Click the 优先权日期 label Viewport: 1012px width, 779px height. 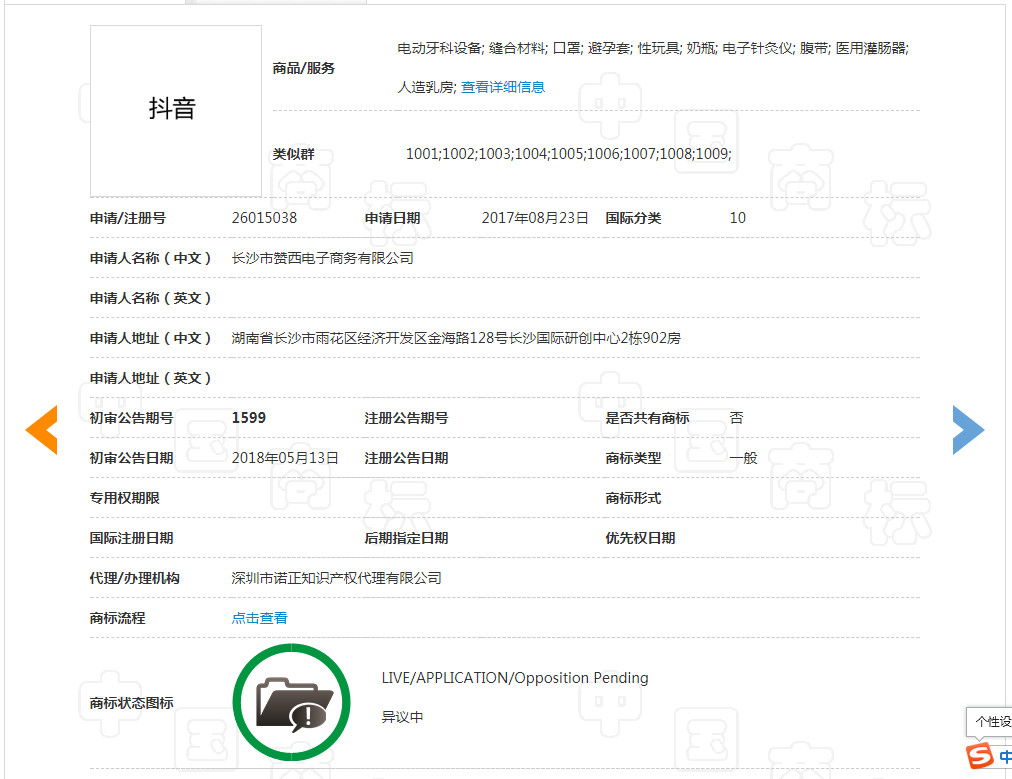(640, 538)
